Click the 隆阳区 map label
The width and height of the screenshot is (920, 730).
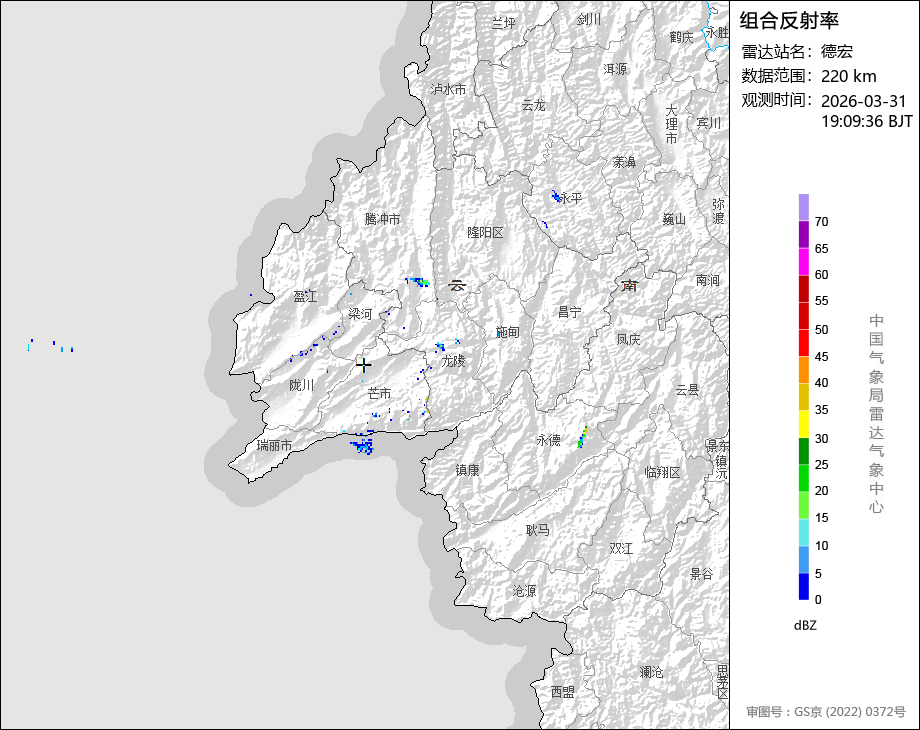pos(487,232)
